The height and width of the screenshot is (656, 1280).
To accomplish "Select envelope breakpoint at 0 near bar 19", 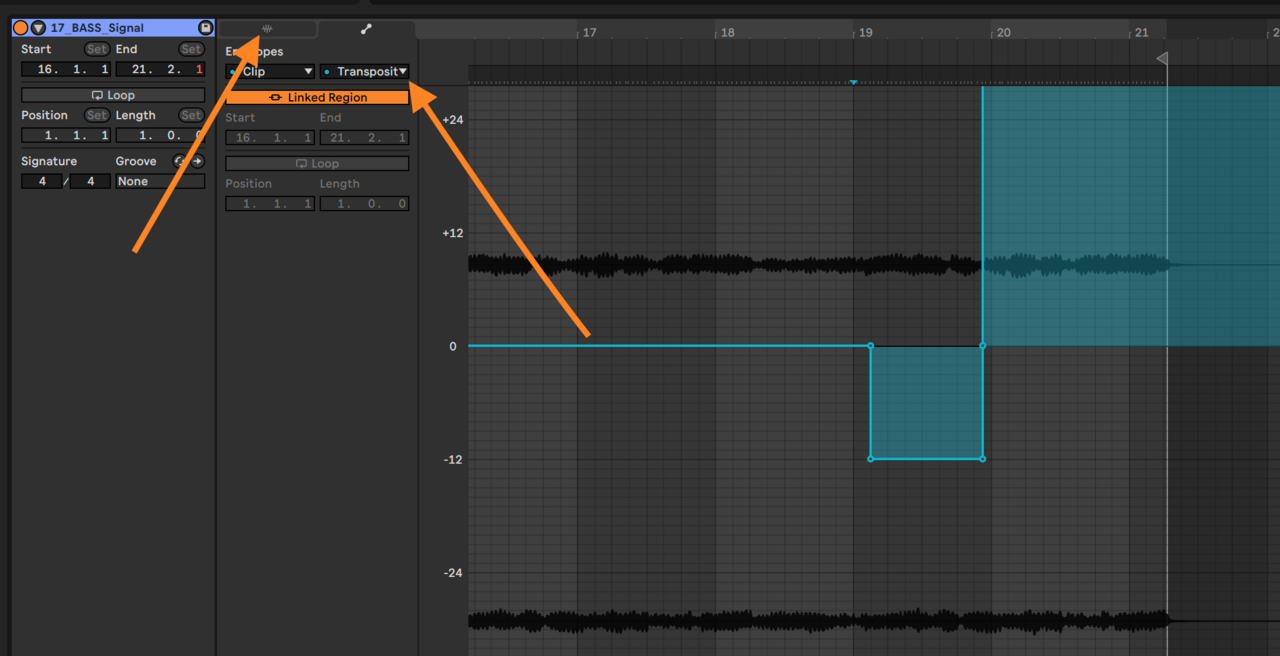I will coord(871,346).
